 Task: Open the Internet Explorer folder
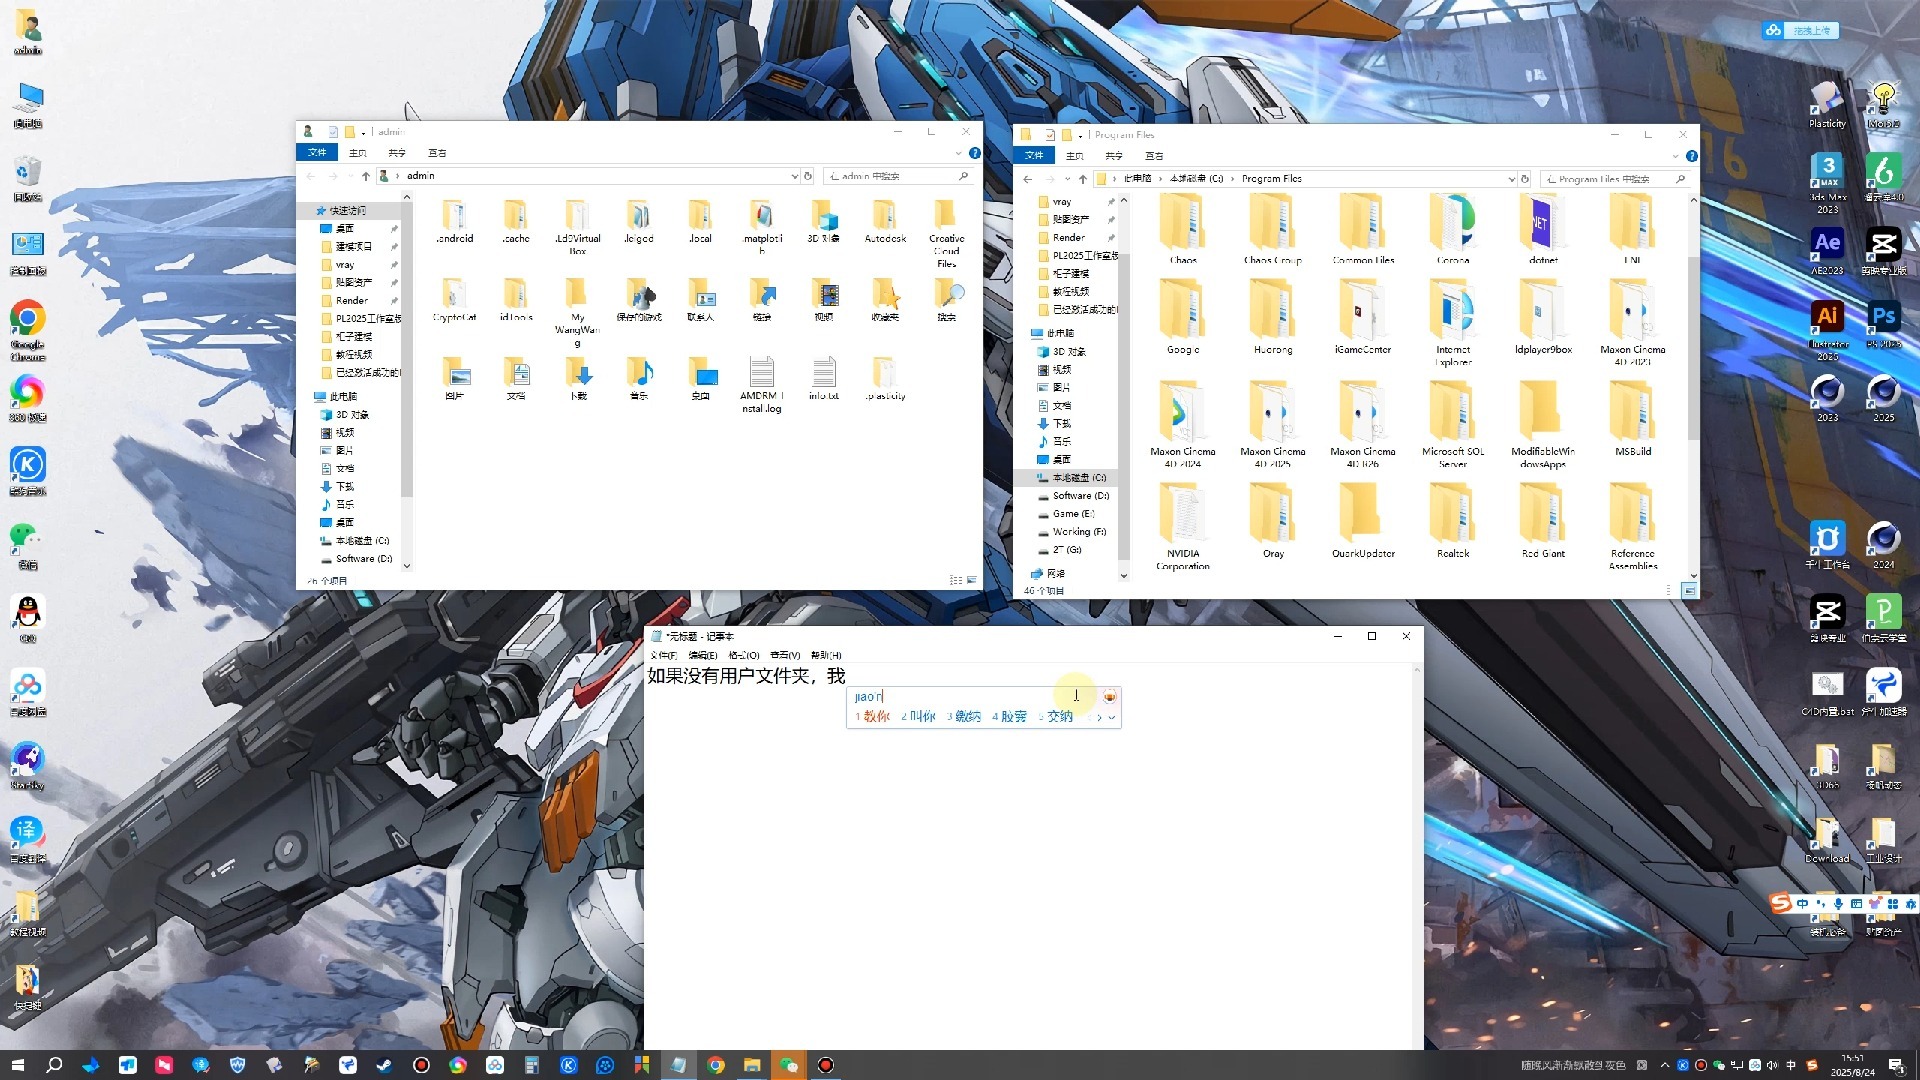pos(1453,323)
